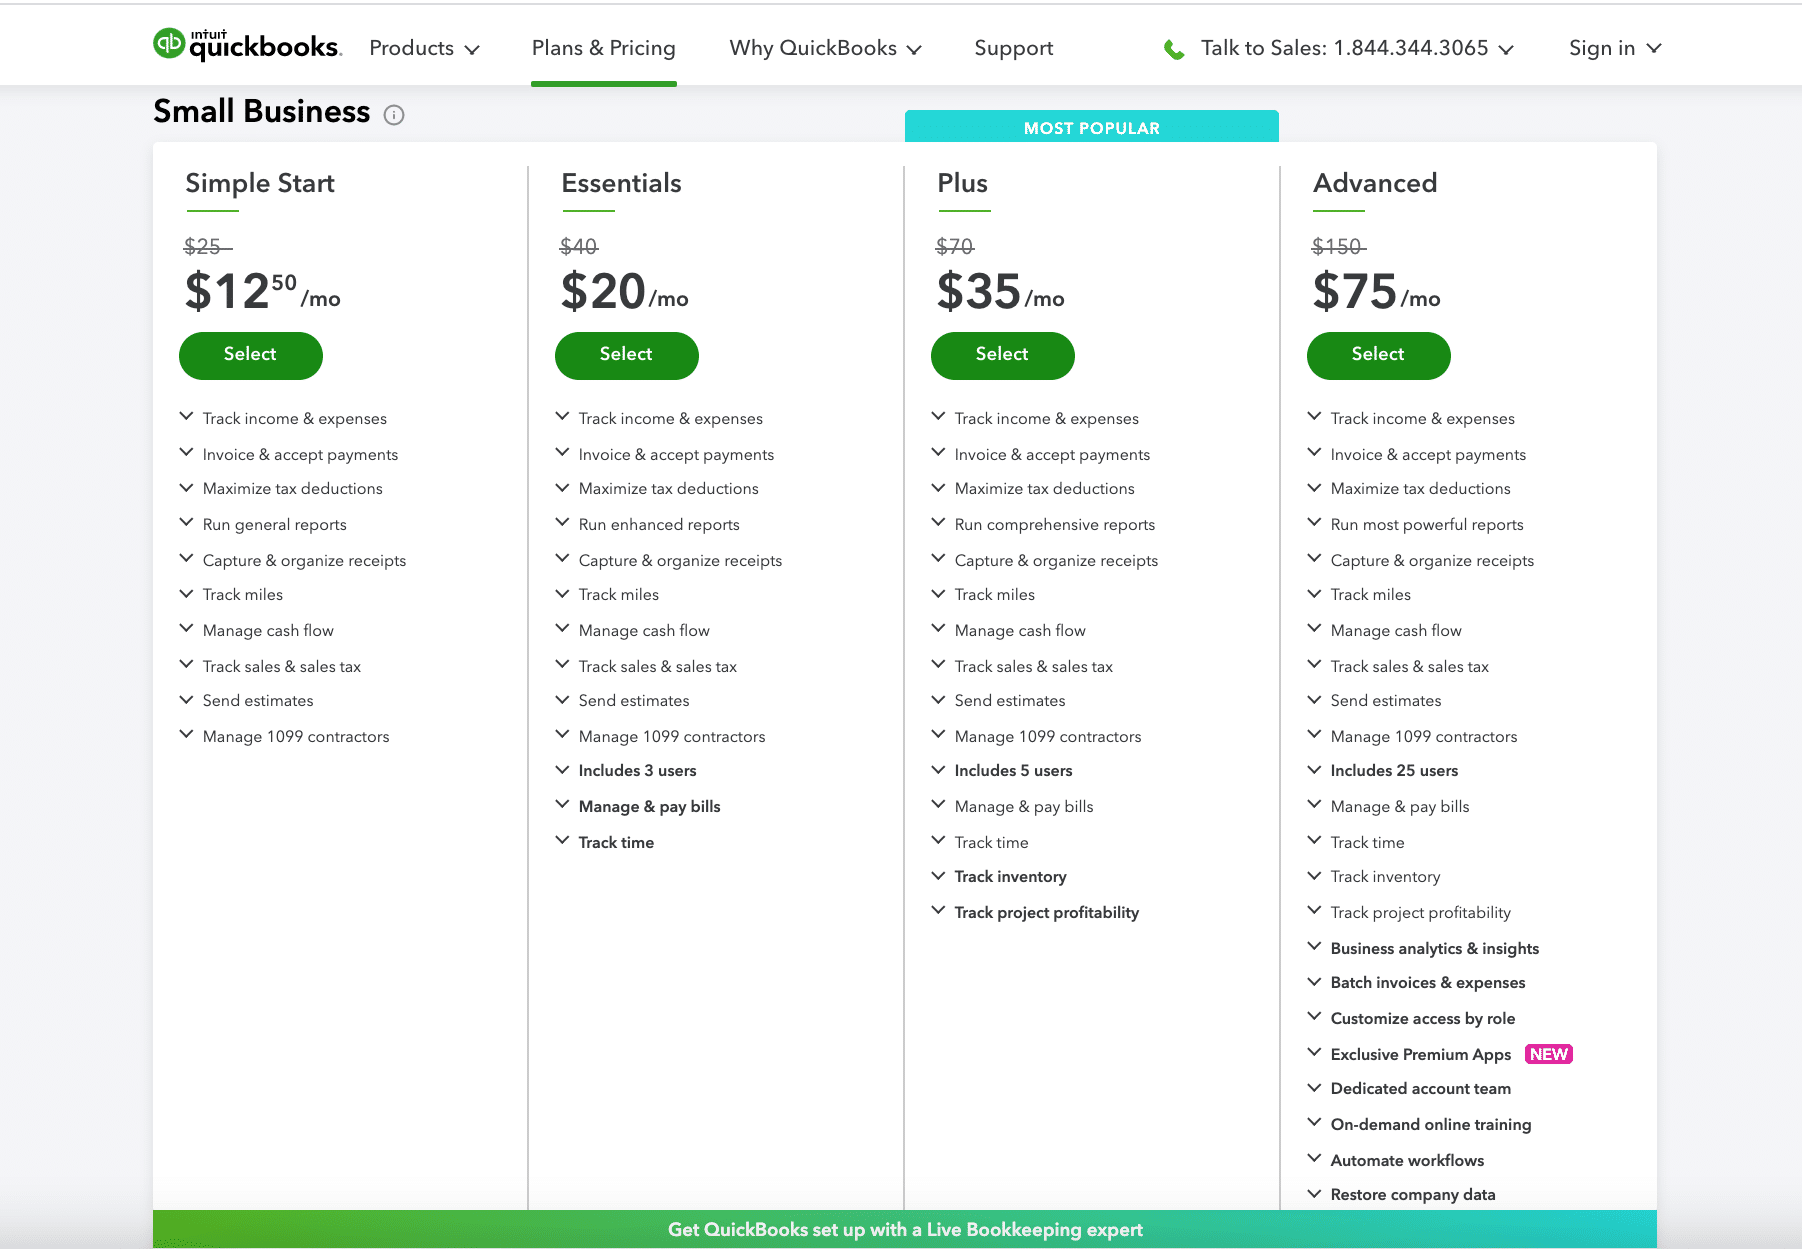Viewport: 1802px width, 1249px height.
Task: Click the green phone icon beside Talk to Sales
Action: click(x=1173, y=47)
